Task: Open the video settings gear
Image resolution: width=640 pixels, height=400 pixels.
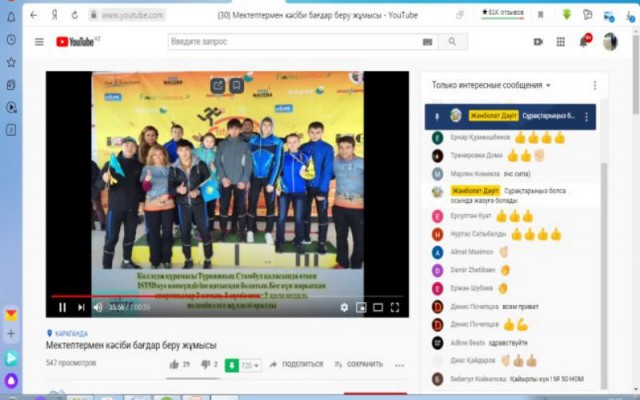Action: [344, 307]
